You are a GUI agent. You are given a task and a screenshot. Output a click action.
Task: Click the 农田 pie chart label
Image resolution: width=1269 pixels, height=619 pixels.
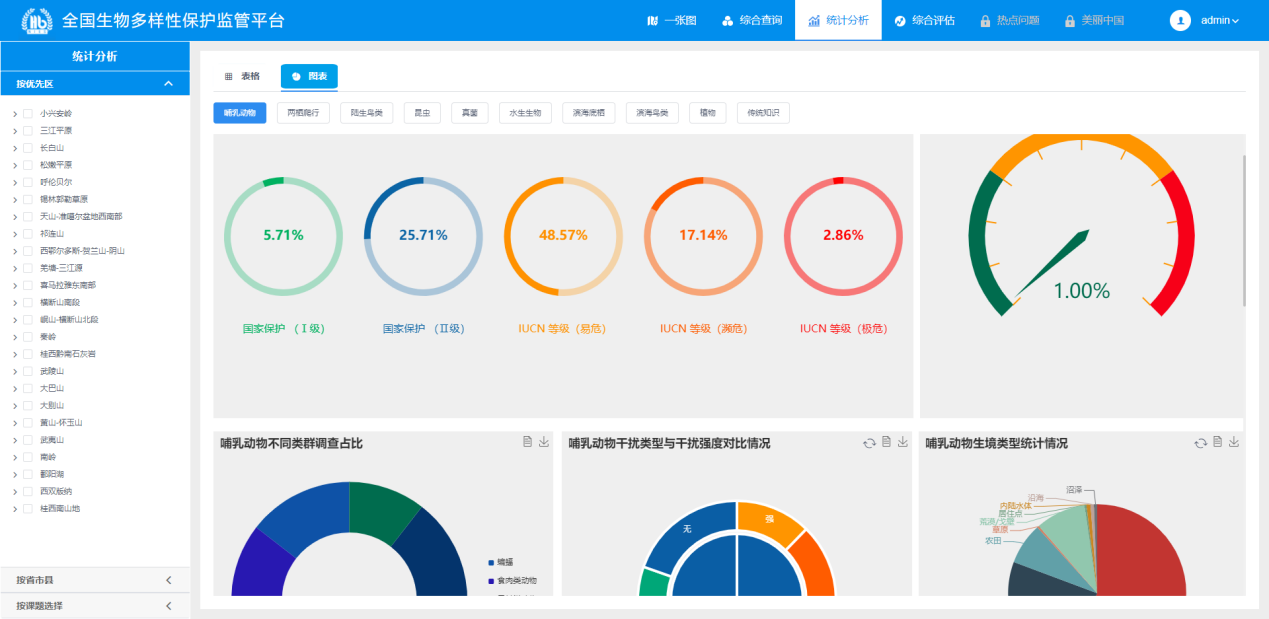point(993,540)
